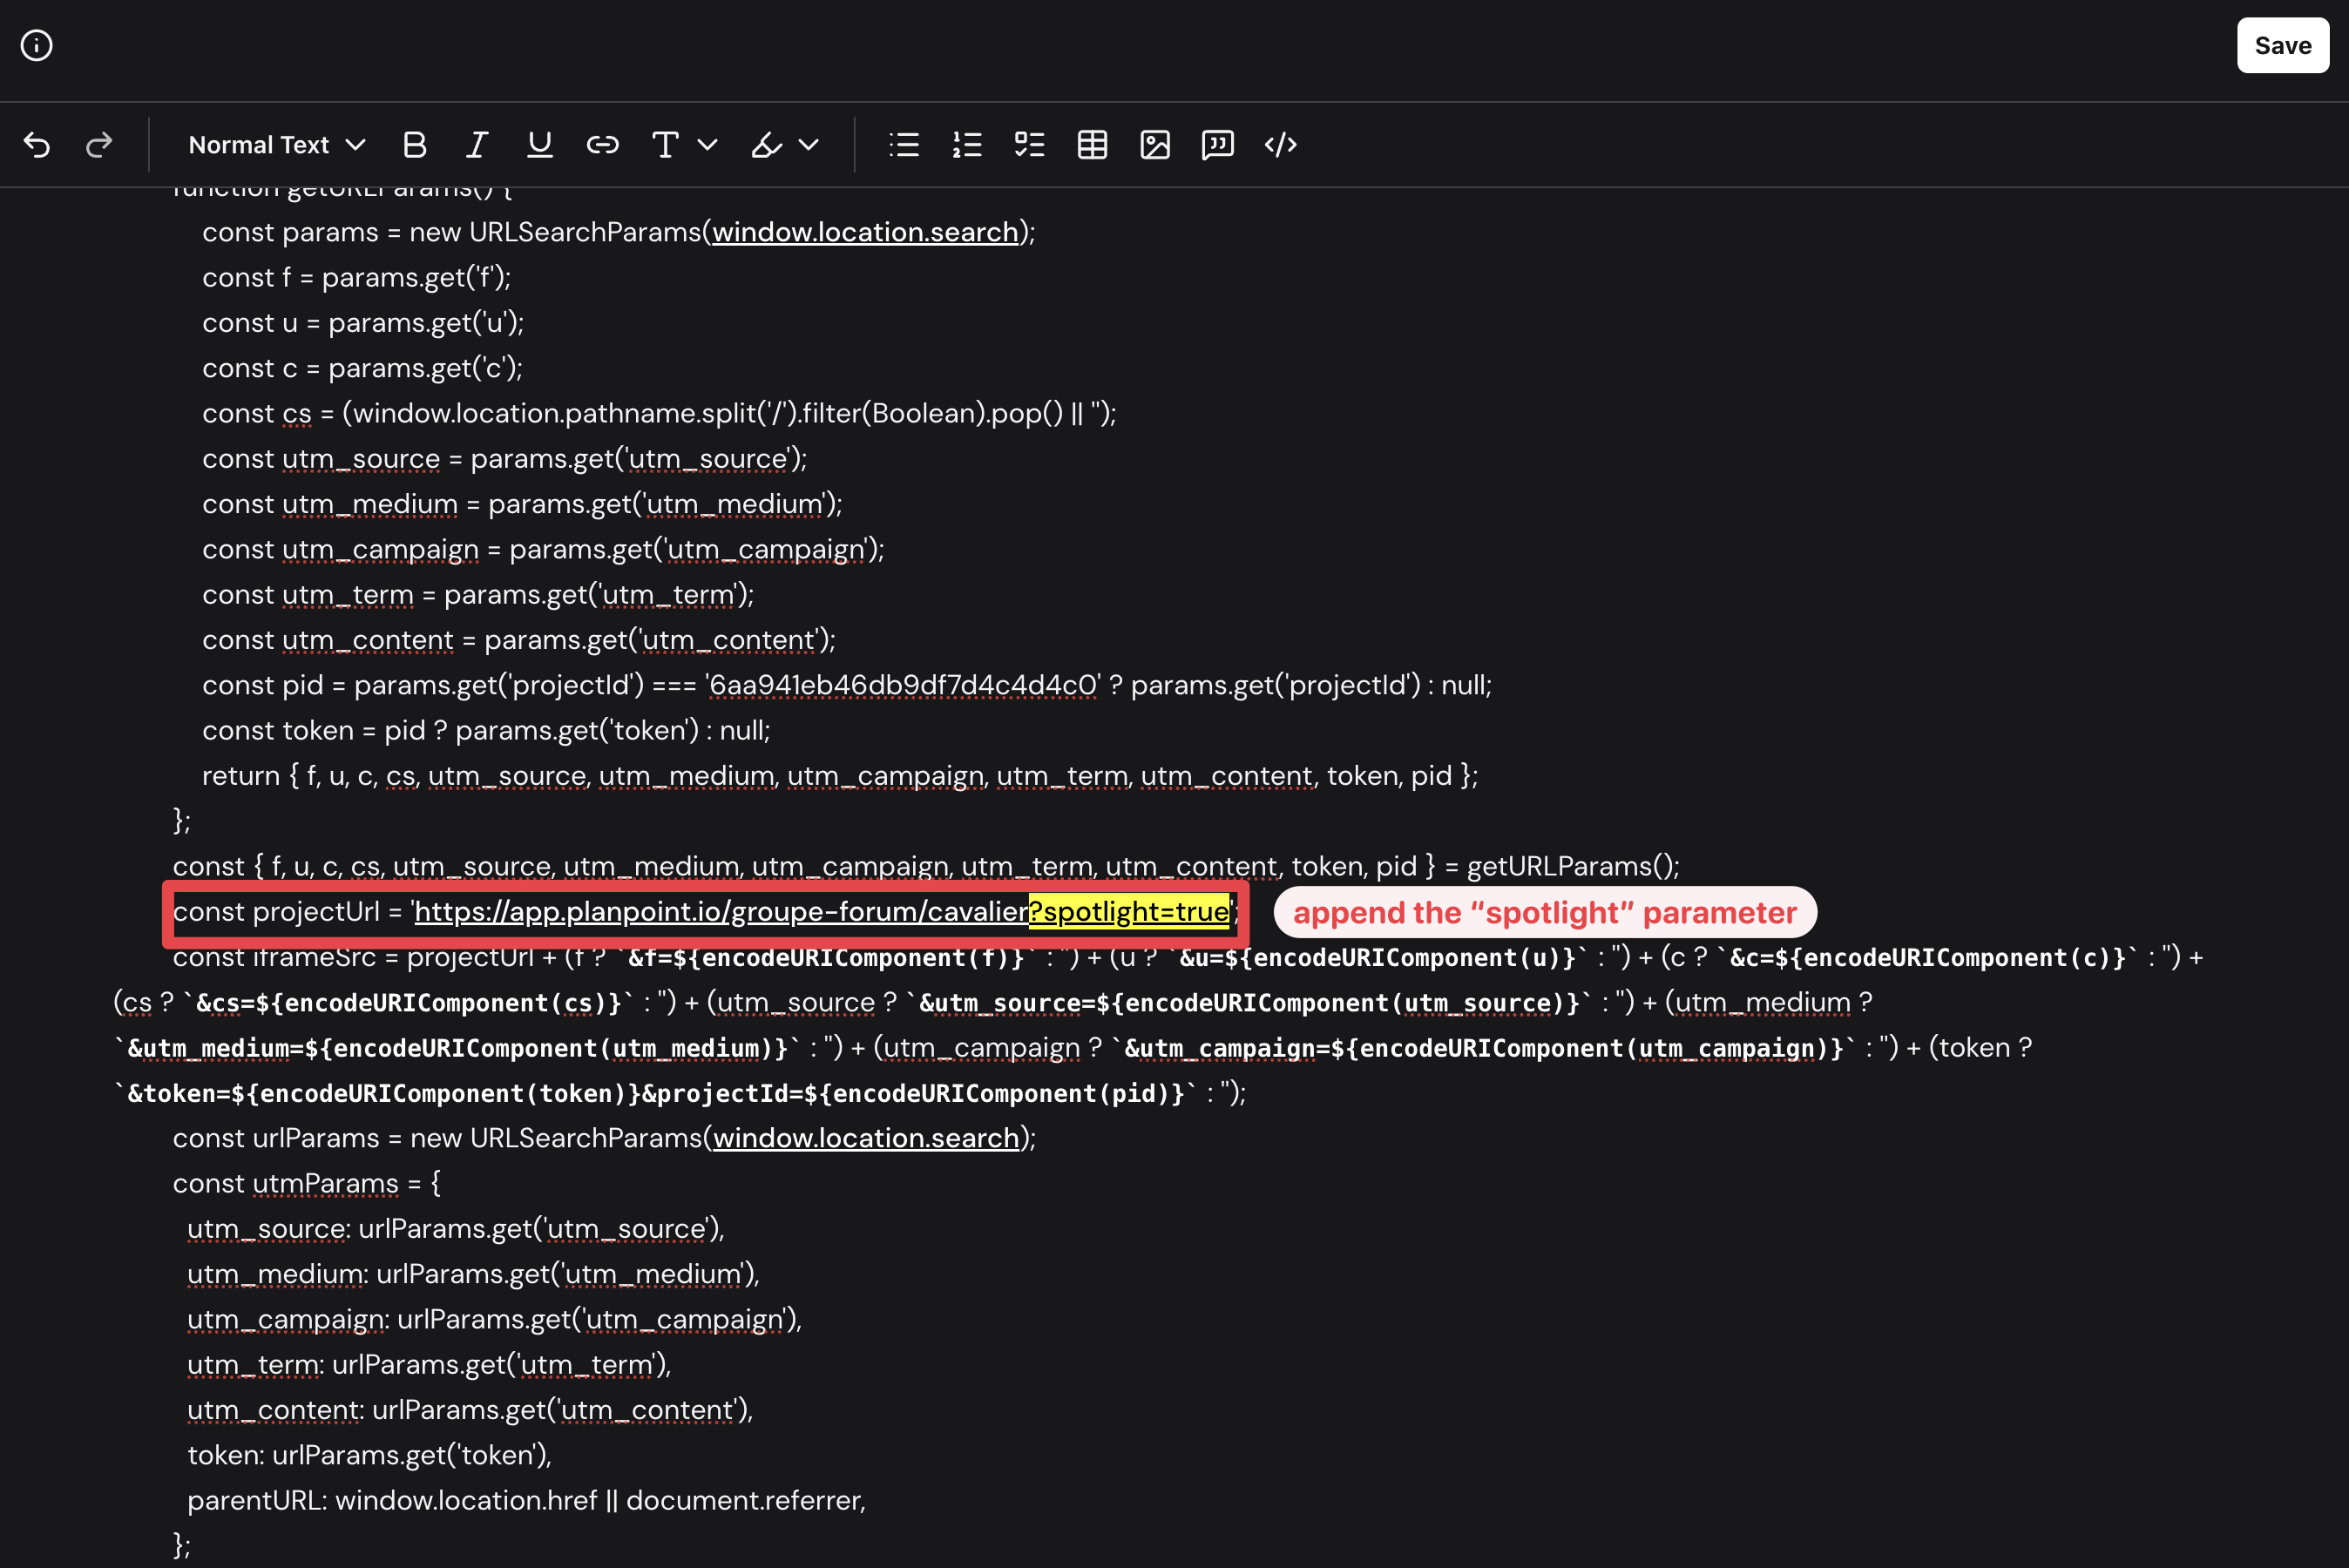Click the text "const f = params.get('f');"
2349x1568 pixels.
[356, 277]
